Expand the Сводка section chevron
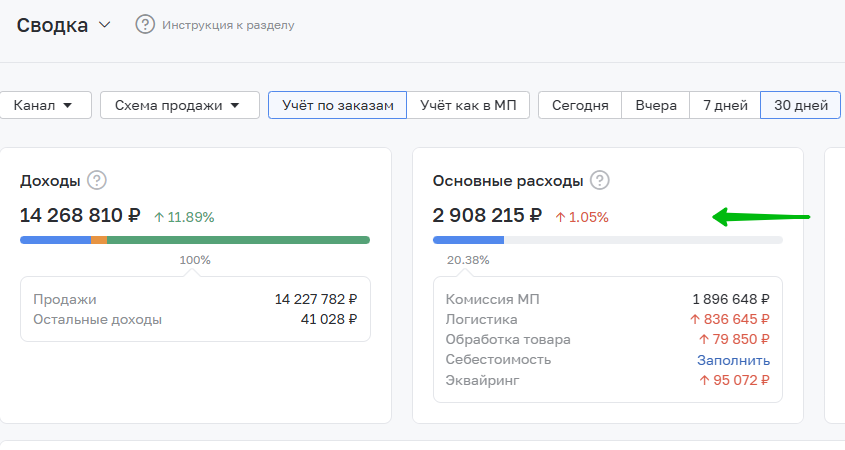Screen dimensions: 845x450 [105, 25]
